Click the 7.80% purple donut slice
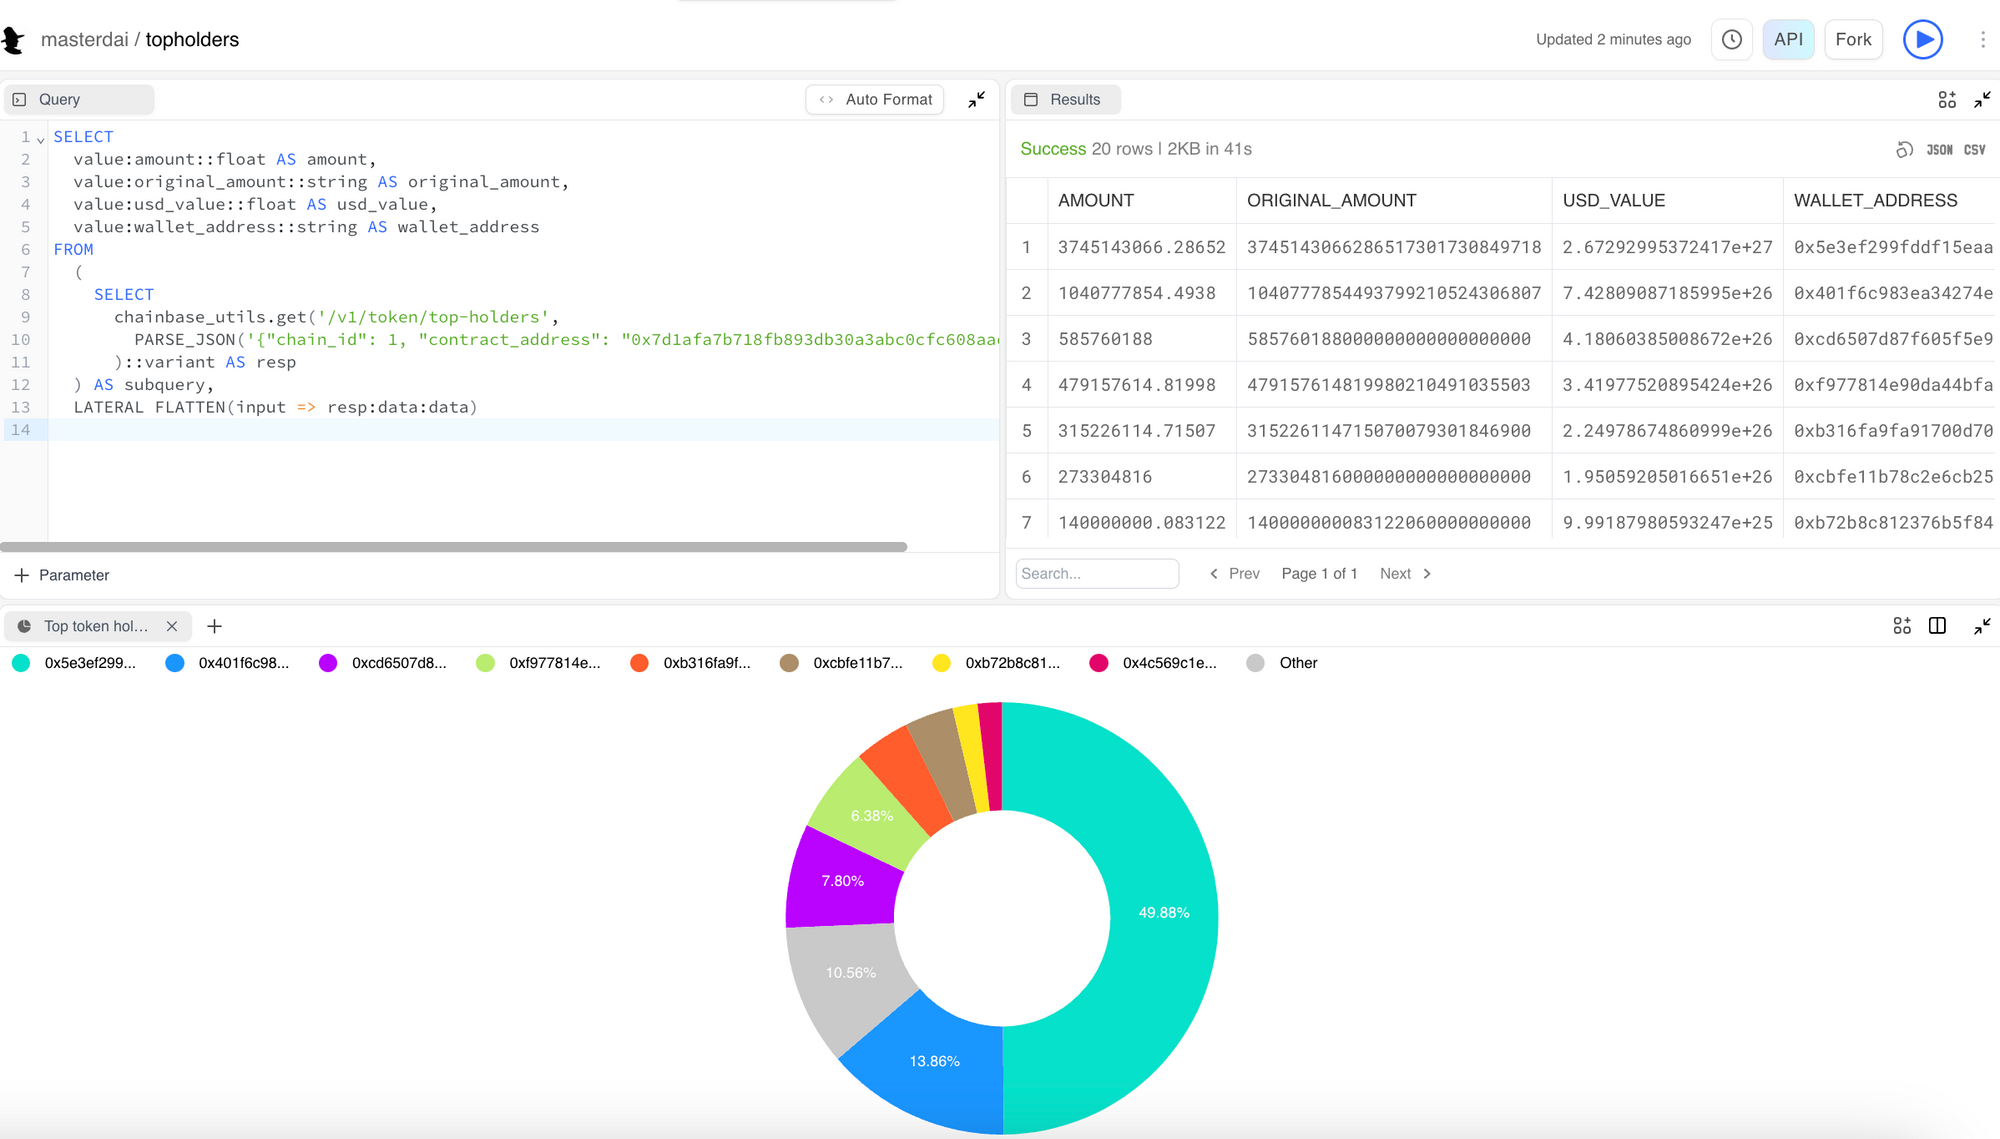 click(842, 881)
